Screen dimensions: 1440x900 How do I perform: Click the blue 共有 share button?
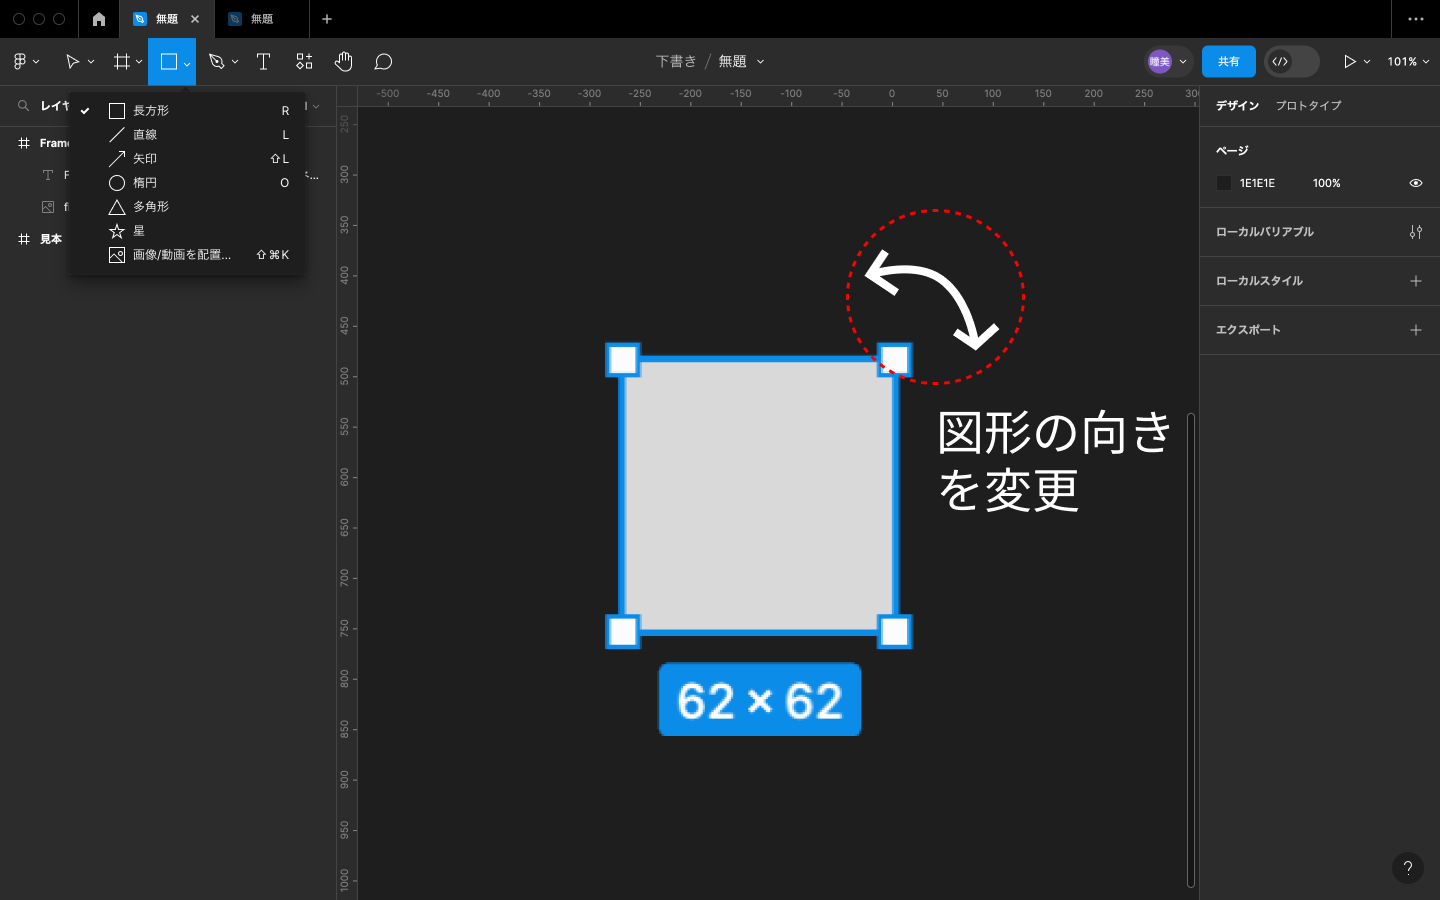(x=1228, y=62)
